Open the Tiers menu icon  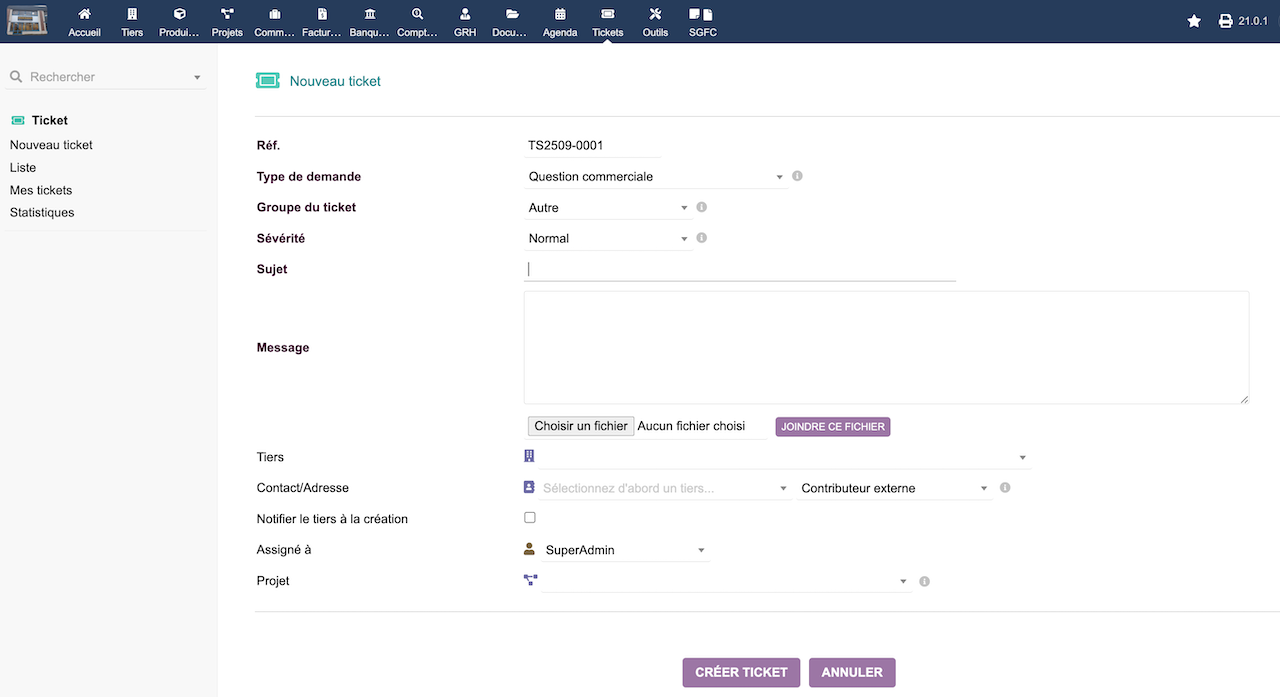(132, 14)
